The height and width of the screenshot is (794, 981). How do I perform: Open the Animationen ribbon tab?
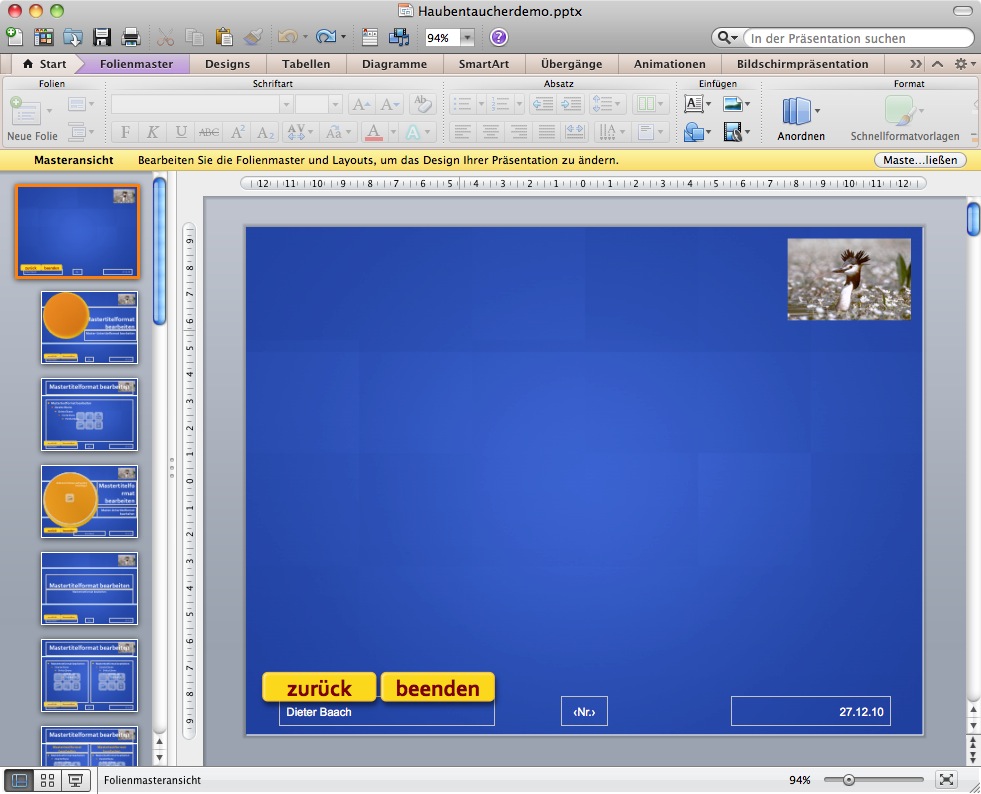point(669,64)
